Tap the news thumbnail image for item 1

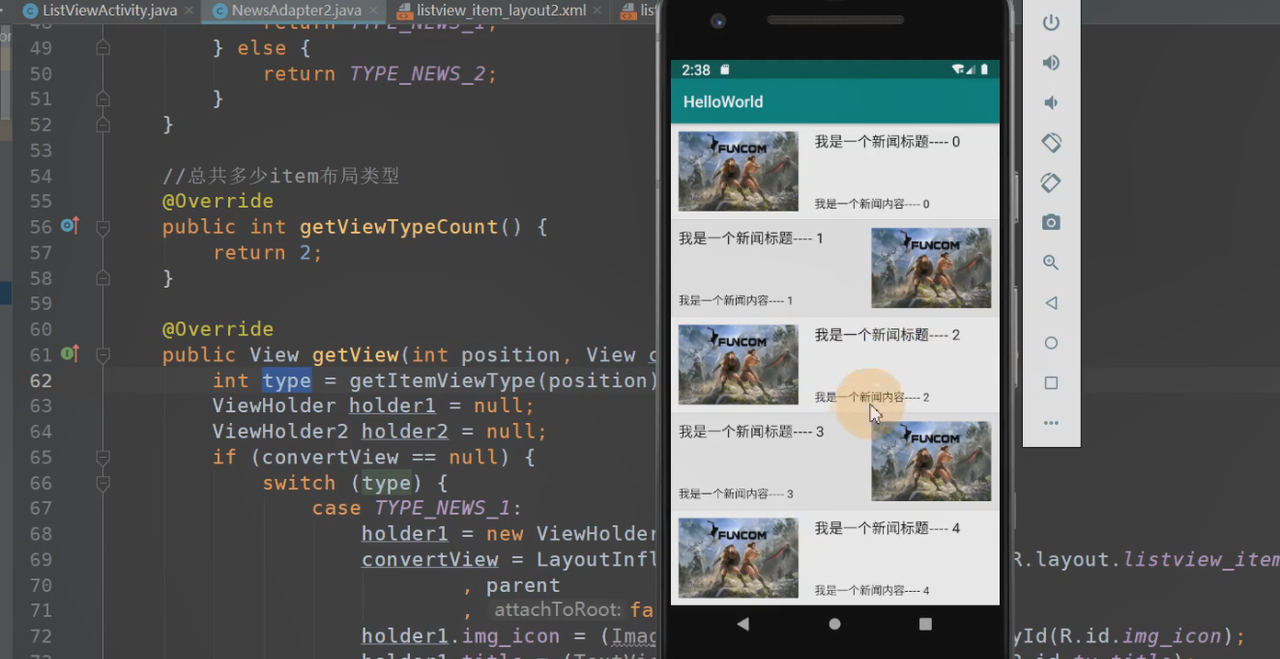931,268
